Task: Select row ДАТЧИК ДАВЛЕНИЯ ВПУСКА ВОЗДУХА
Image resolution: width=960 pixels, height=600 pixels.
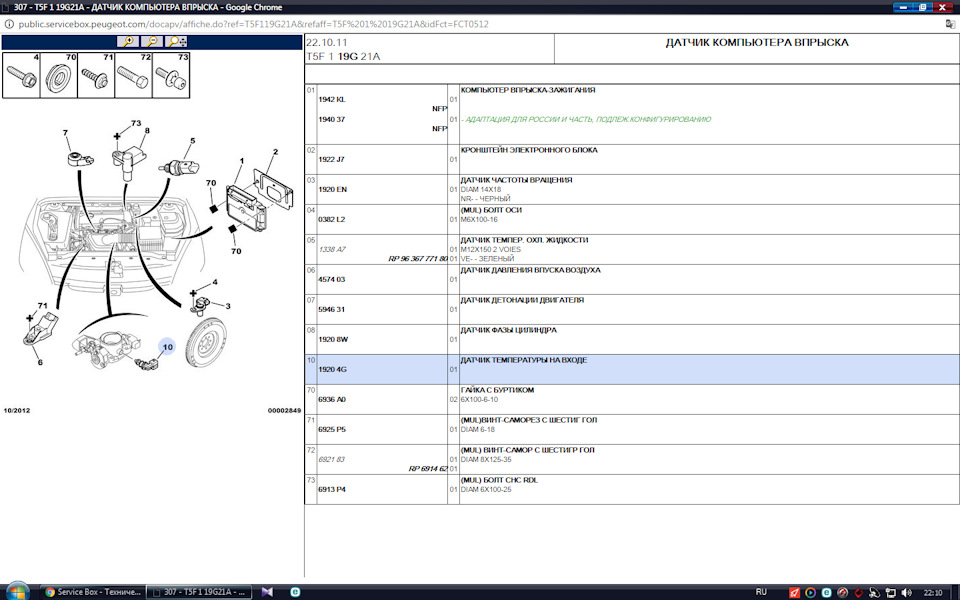Action: [632, 279]
